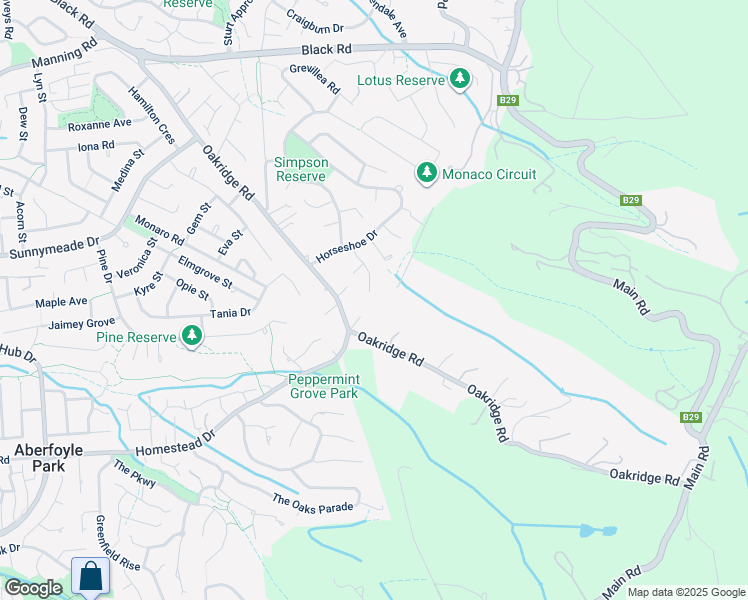This screenshot has width=748, height=600.
Task: Click The Oaks Parade street label
Action: [312, 504]
